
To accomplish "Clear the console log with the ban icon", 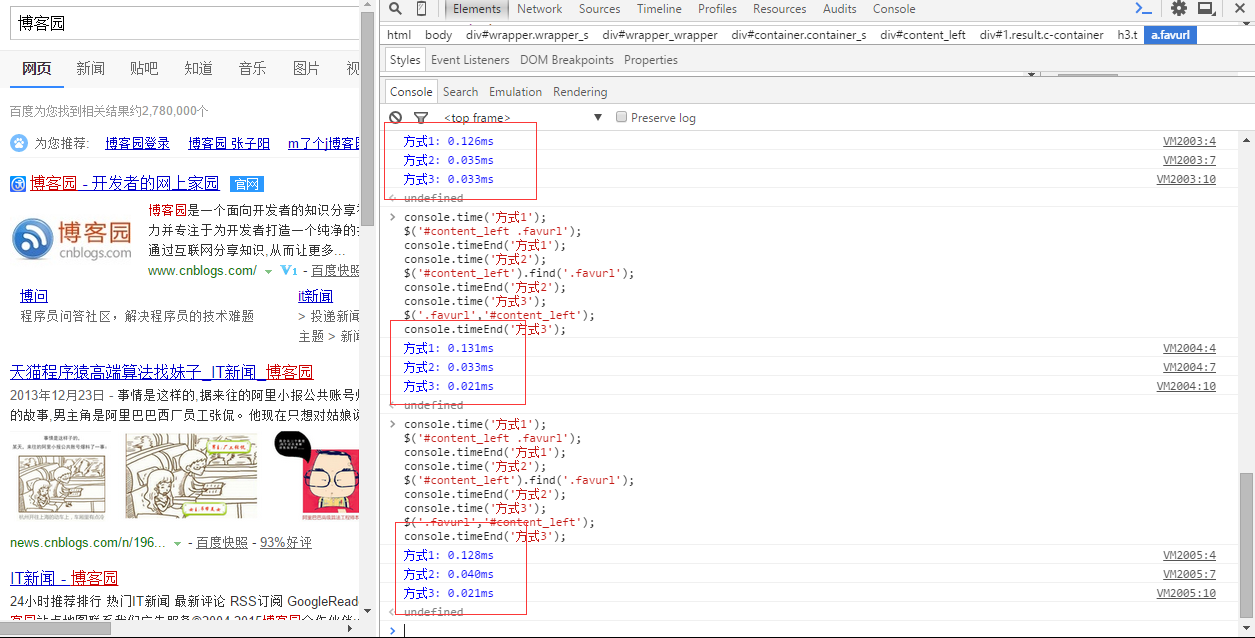I will click(x=396, y=118).
